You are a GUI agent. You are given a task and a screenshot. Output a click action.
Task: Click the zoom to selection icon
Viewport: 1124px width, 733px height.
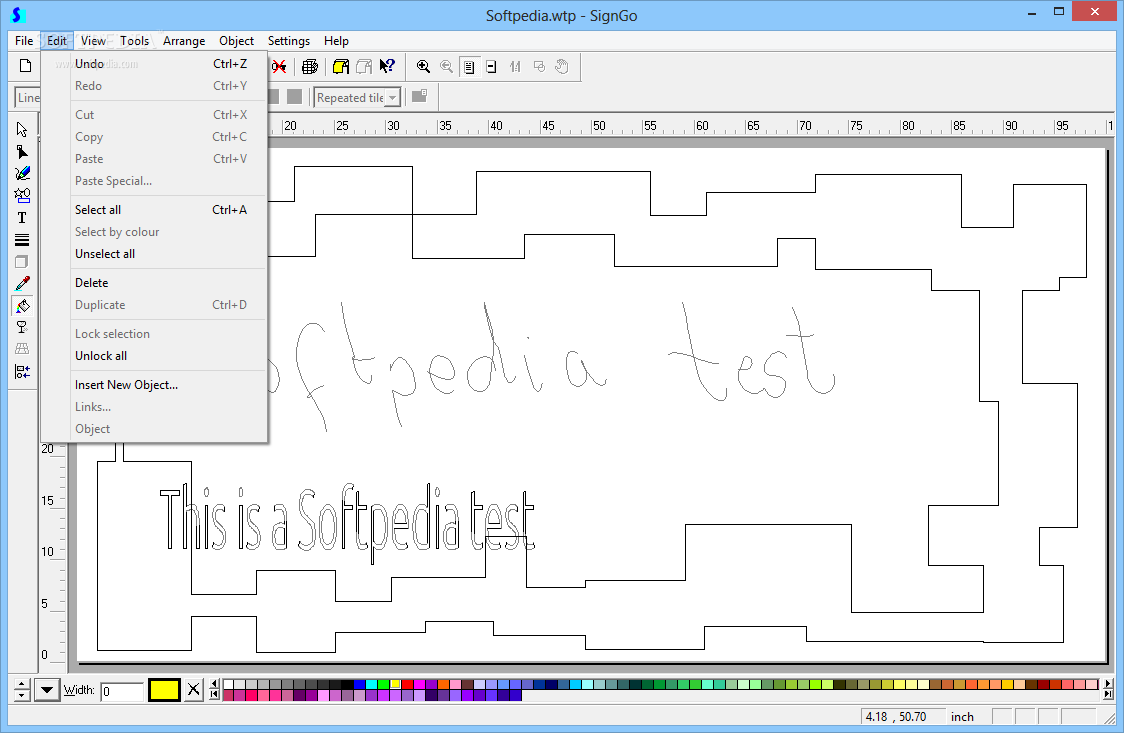tap(539, 67)
